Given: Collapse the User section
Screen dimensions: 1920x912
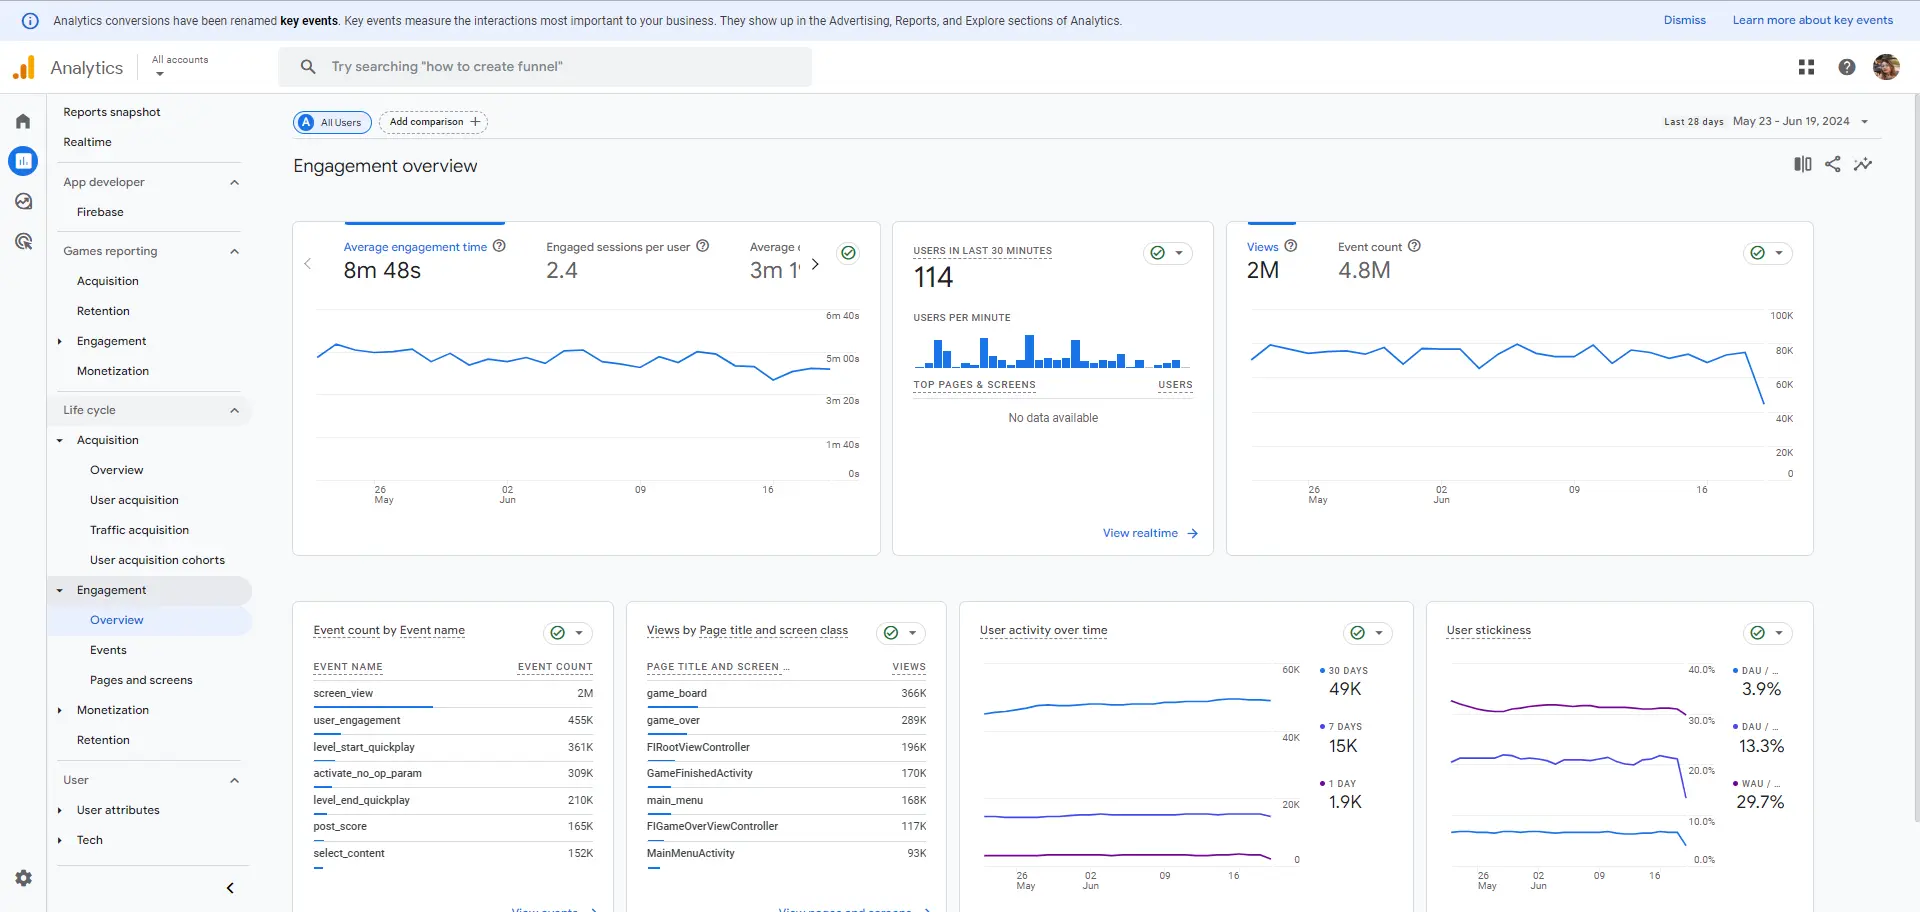Looking at the screenshot, I should click(234, 780).
